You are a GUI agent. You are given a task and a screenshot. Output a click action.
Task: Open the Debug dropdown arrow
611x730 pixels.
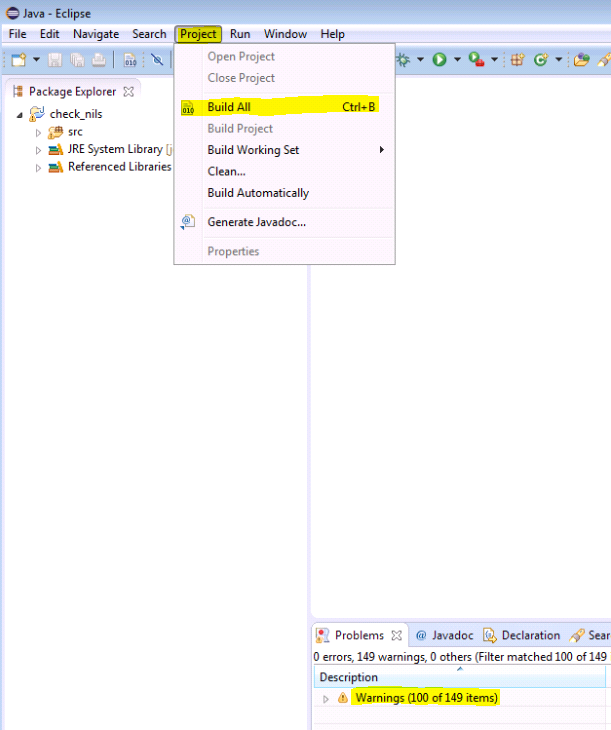pos(421,60)
